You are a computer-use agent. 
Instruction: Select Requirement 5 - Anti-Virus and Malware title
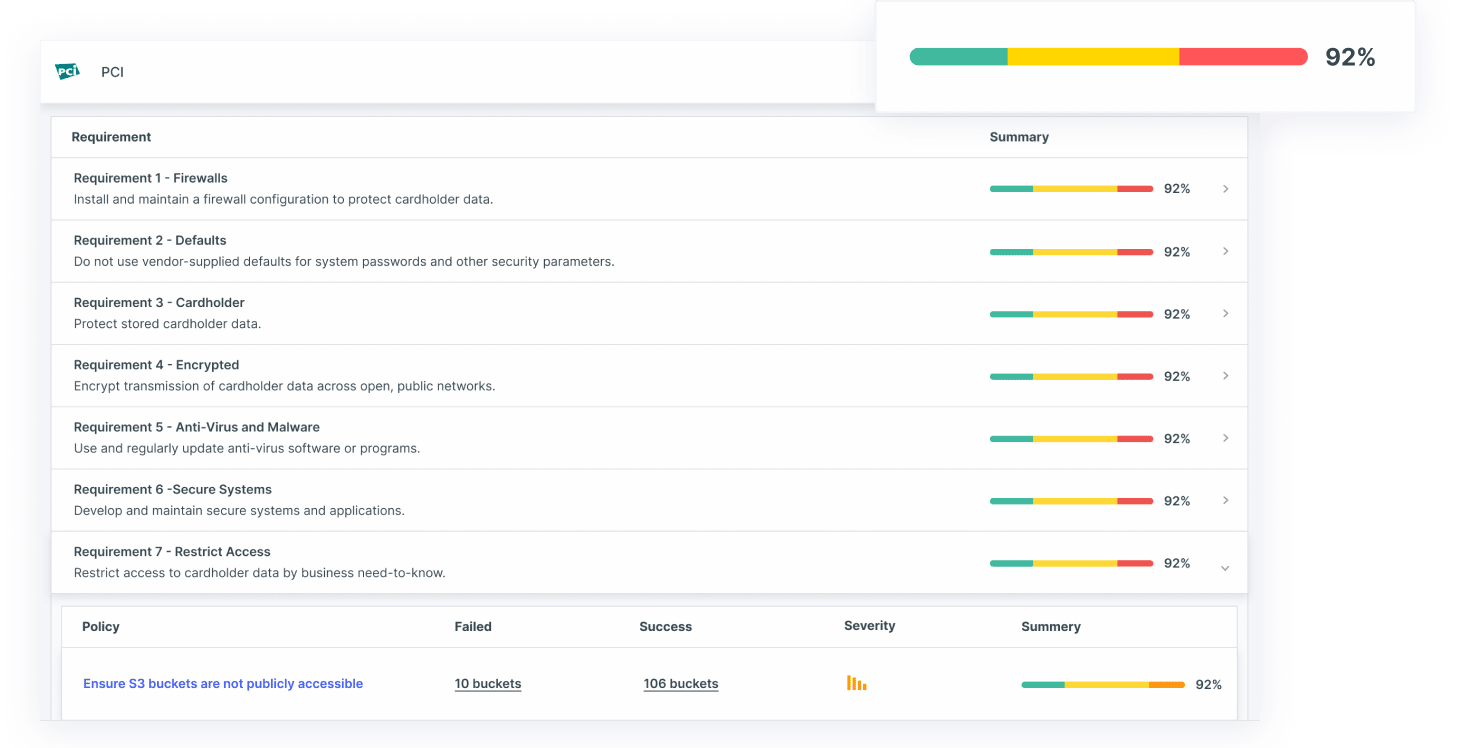197,427
